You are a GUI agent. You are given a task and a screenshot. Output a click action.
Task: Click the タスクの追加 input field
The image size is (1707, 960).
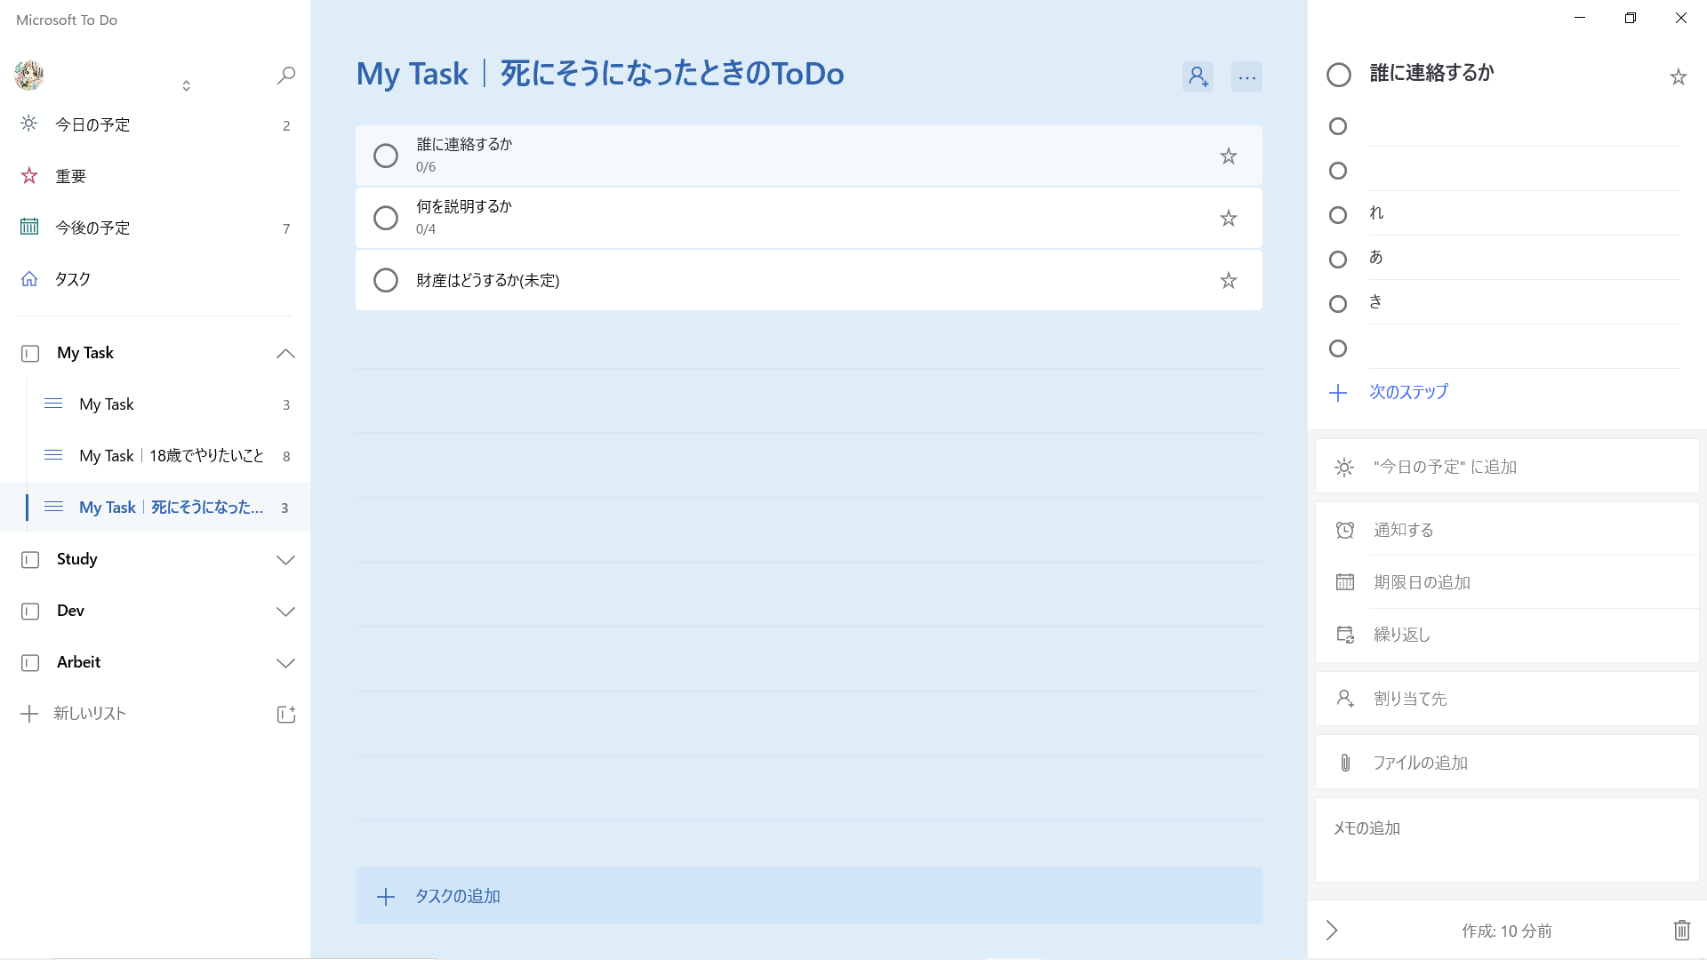click(808, 896)
